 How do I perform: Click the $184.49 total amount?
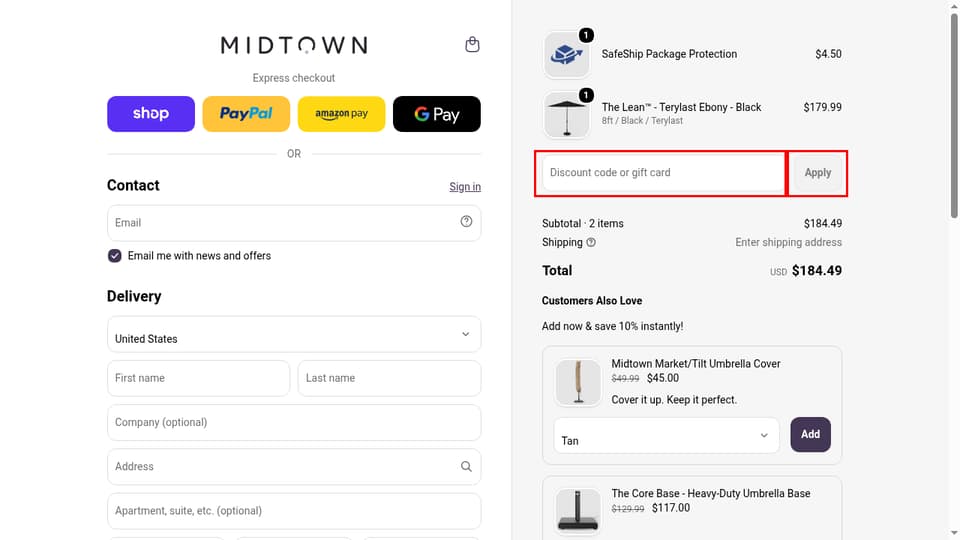point(817,271)
